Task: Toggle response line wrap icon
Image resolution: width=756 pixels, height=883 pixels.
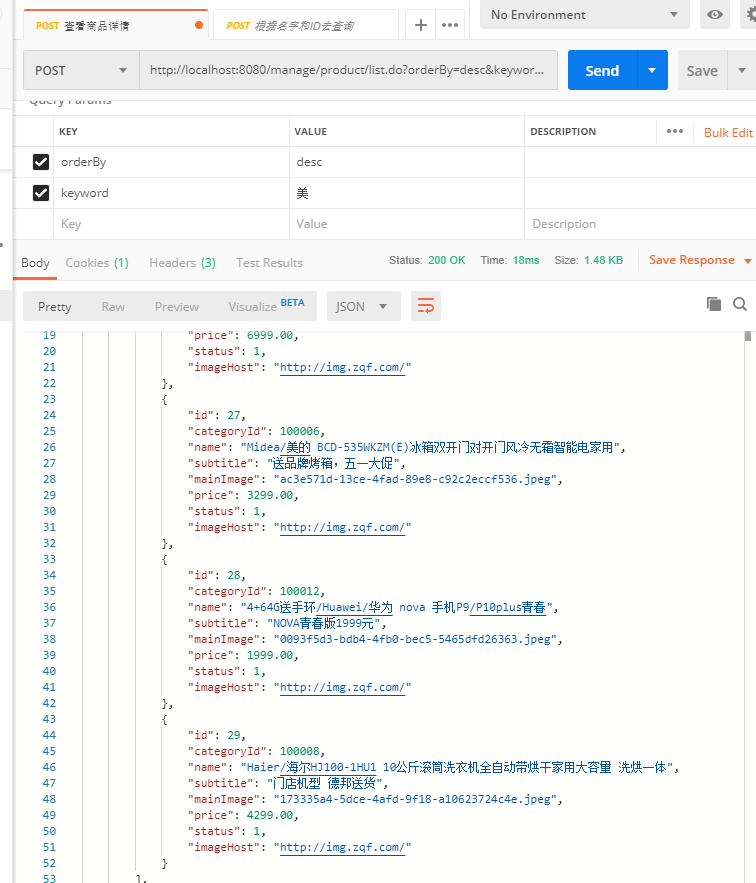Action: coord(426,306)
